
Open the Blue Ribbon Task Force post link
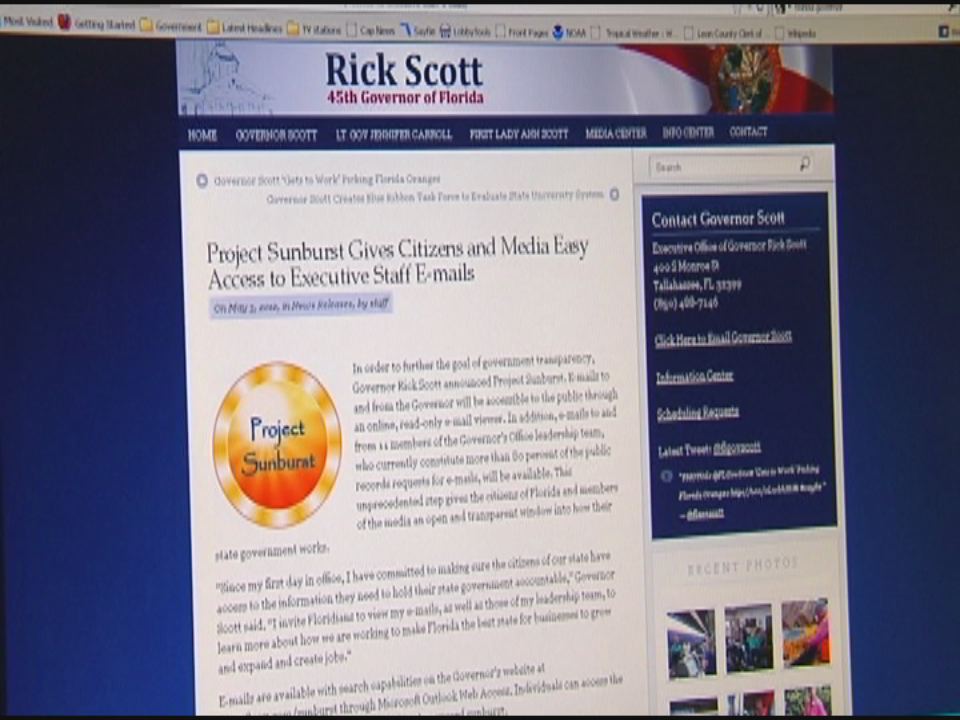tap(435, 197)
